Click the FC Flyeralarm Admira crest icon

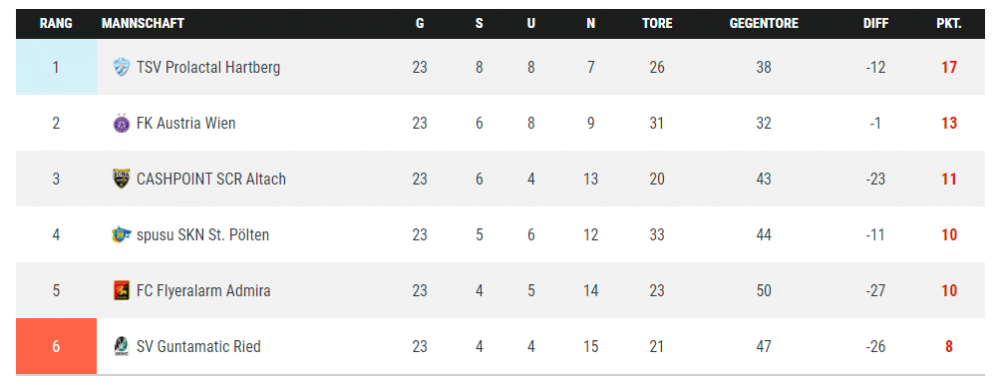[x=121, y=291]
